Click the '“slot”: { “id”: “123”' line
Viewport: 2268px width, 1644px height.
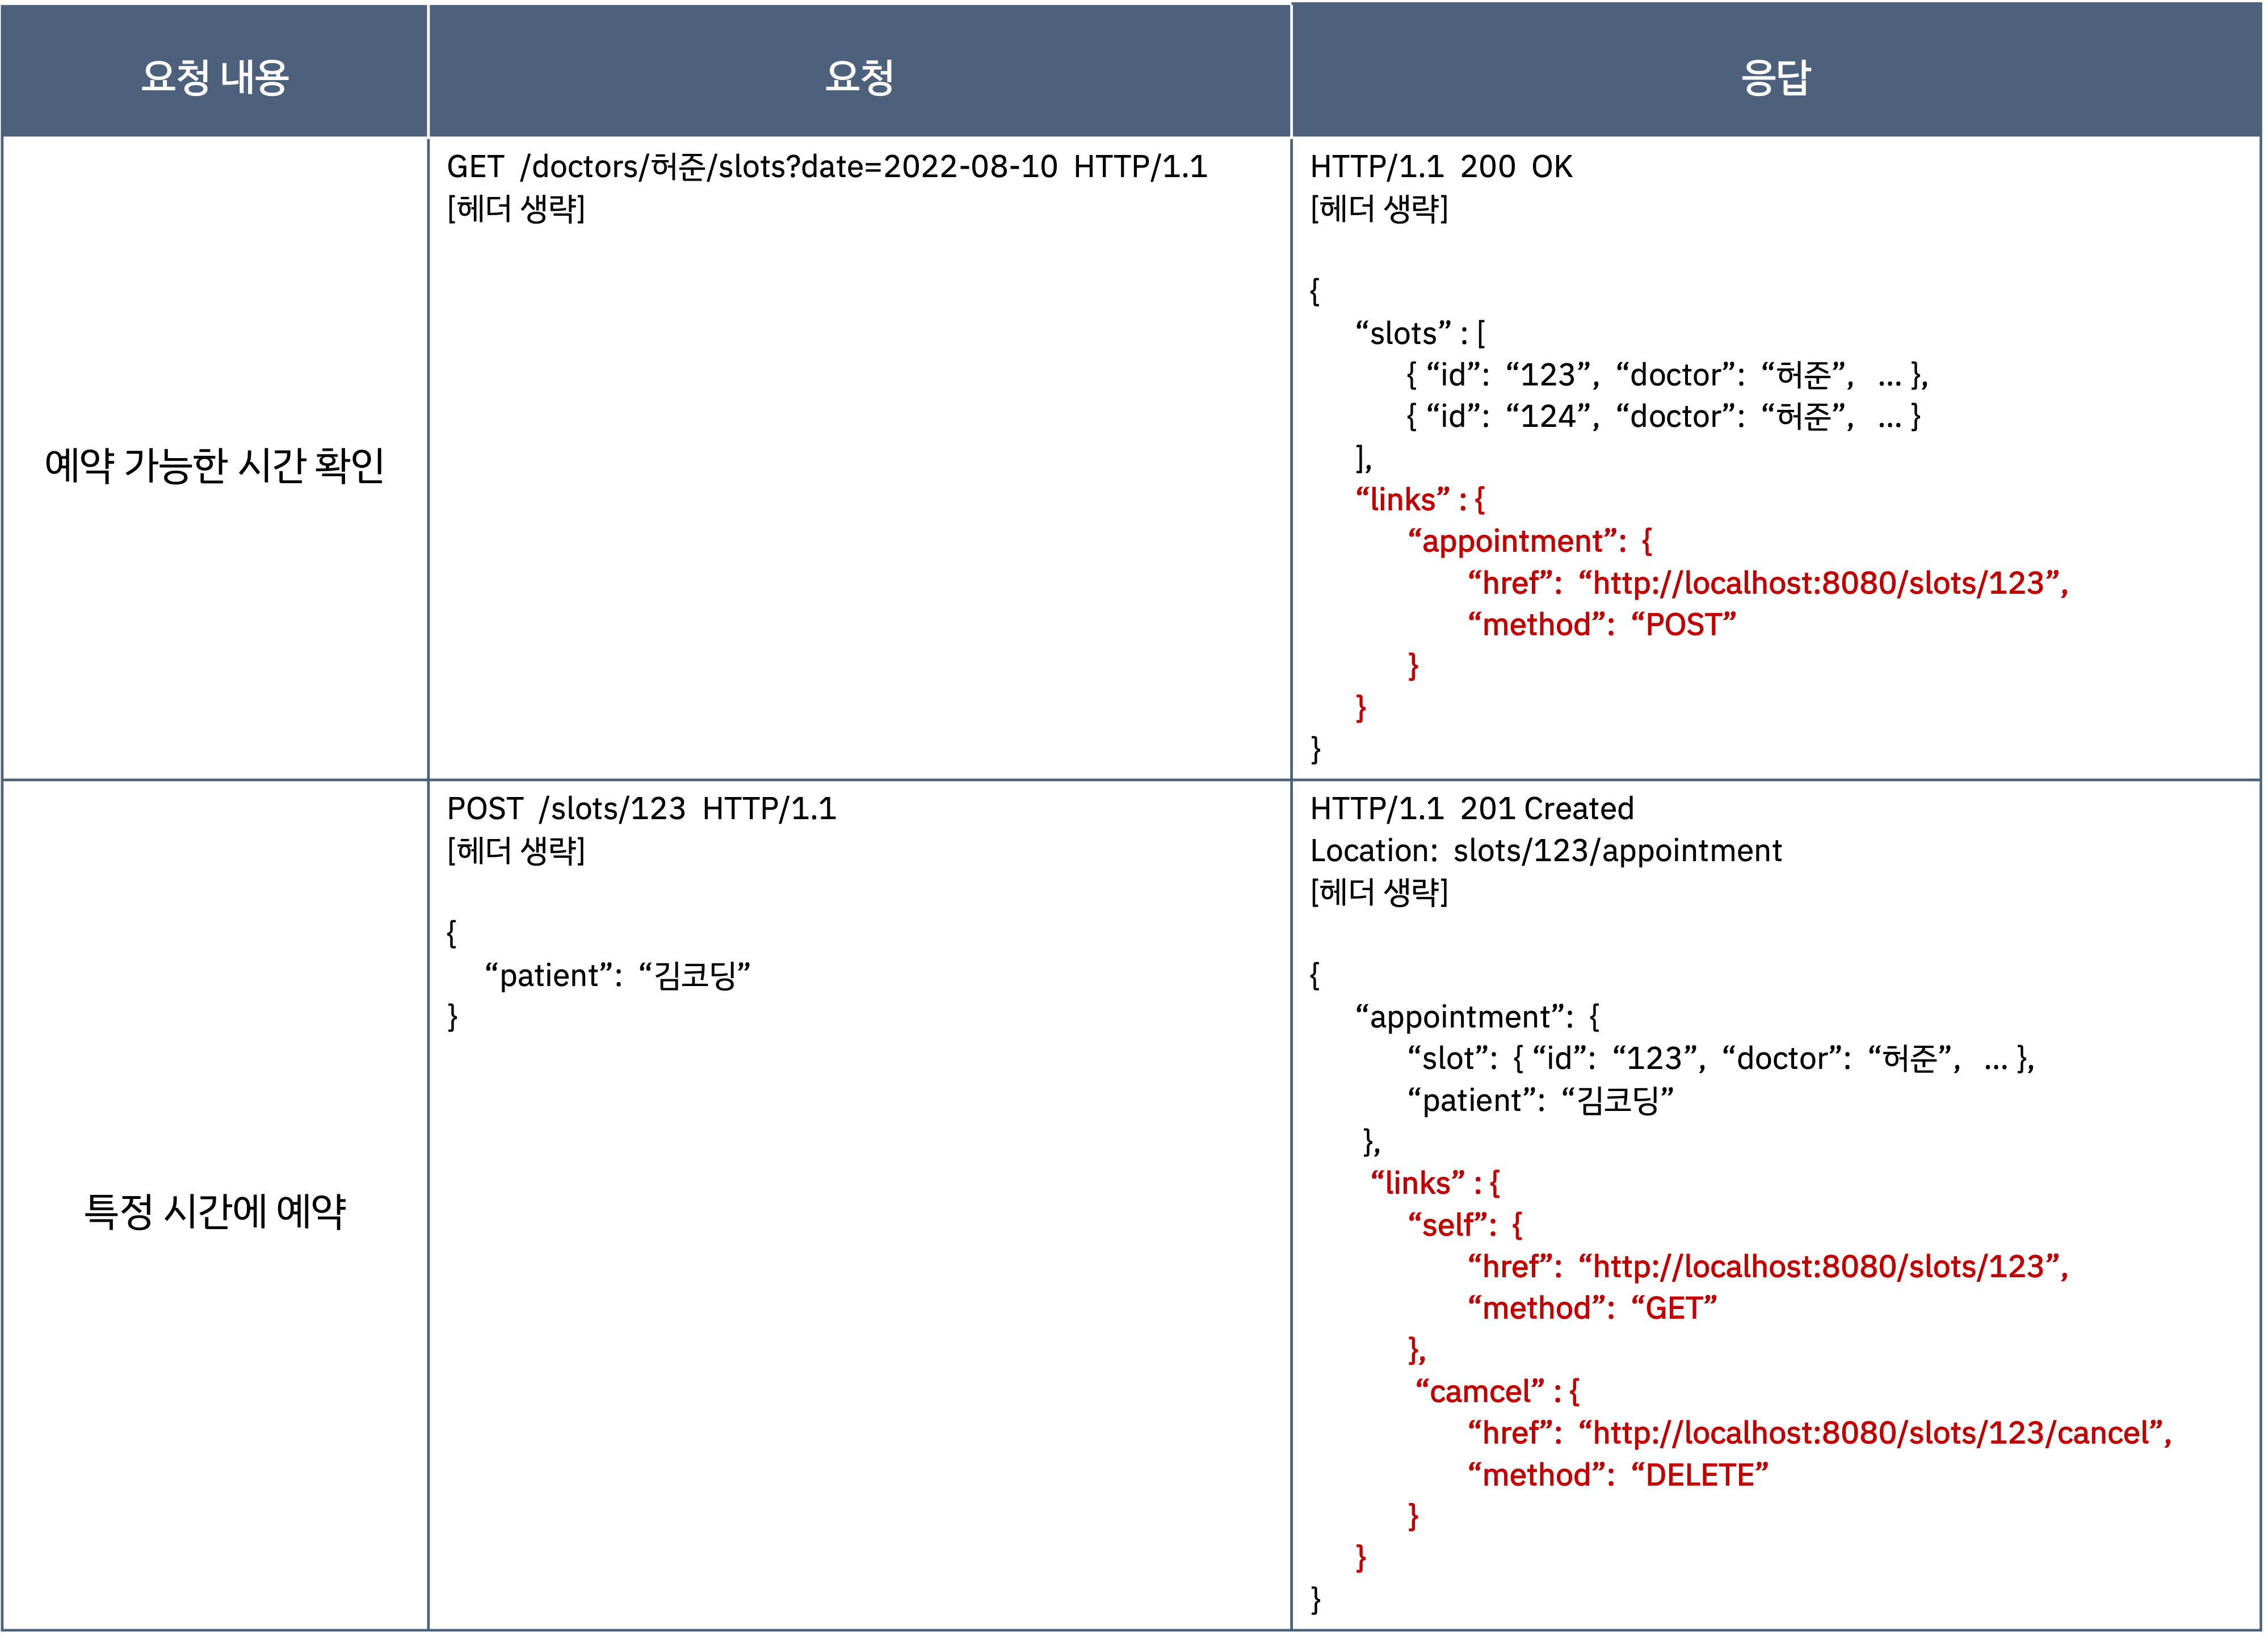click(1721, 1058)
